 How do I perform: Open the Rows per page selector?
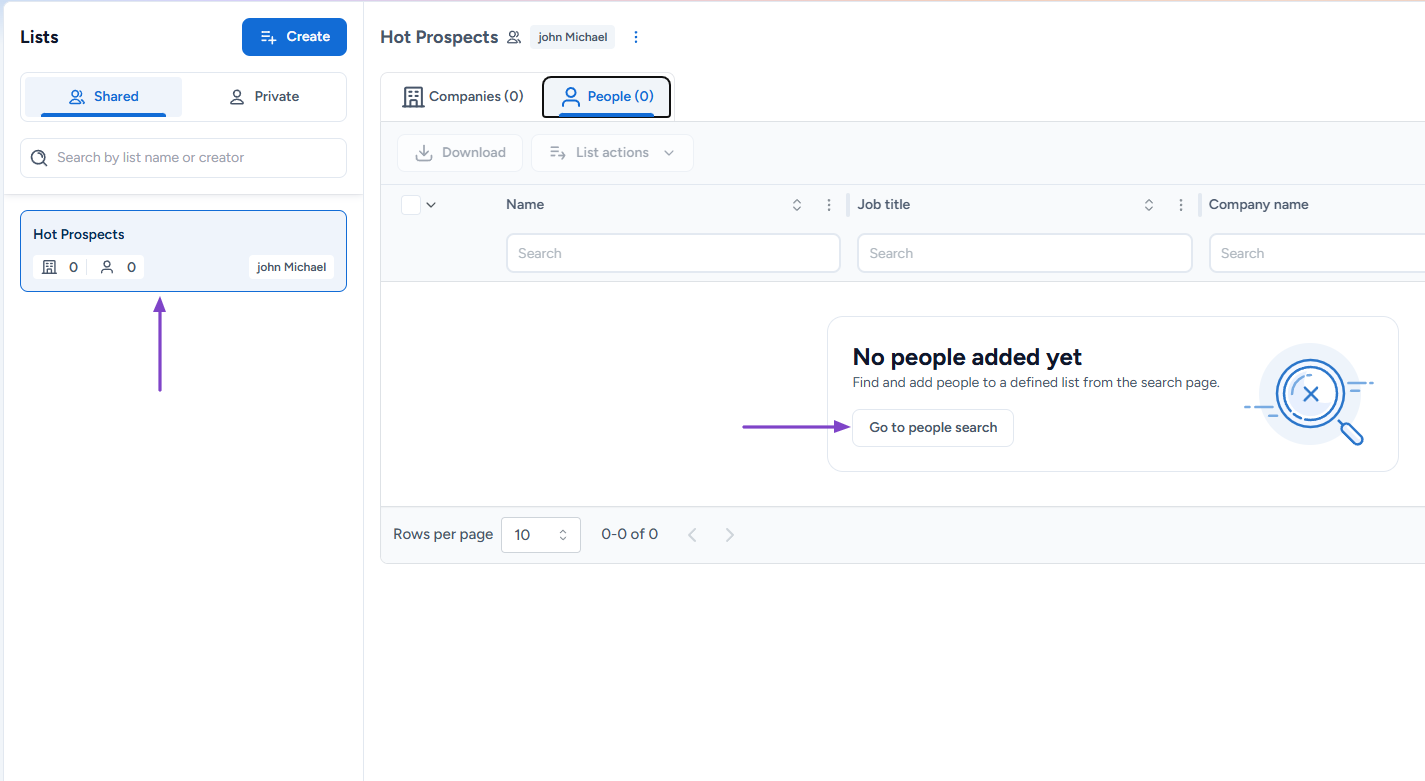[x=541, y=535]
